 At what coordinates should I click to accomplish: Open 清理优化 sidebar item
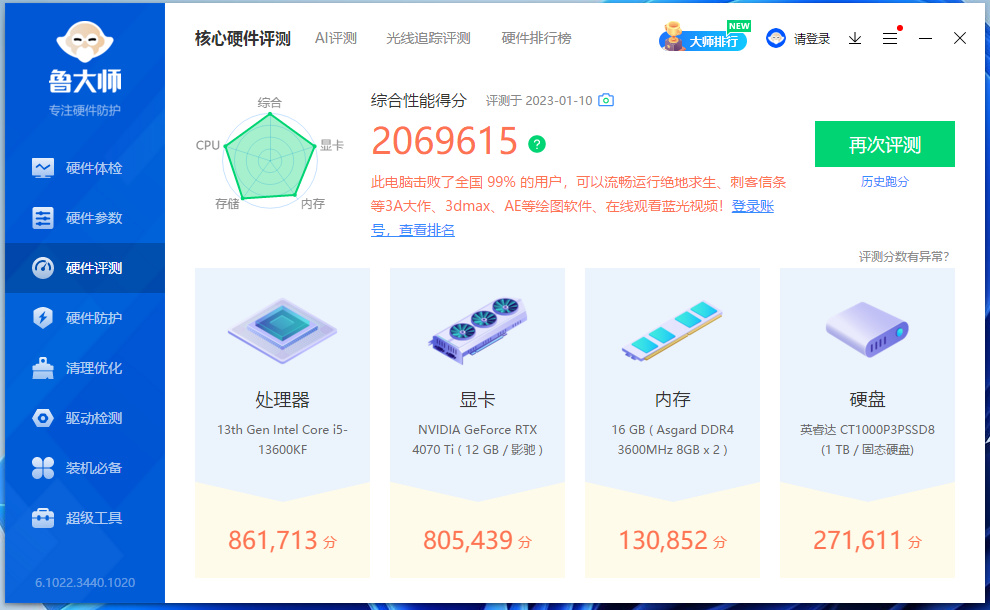coord(85,368)
